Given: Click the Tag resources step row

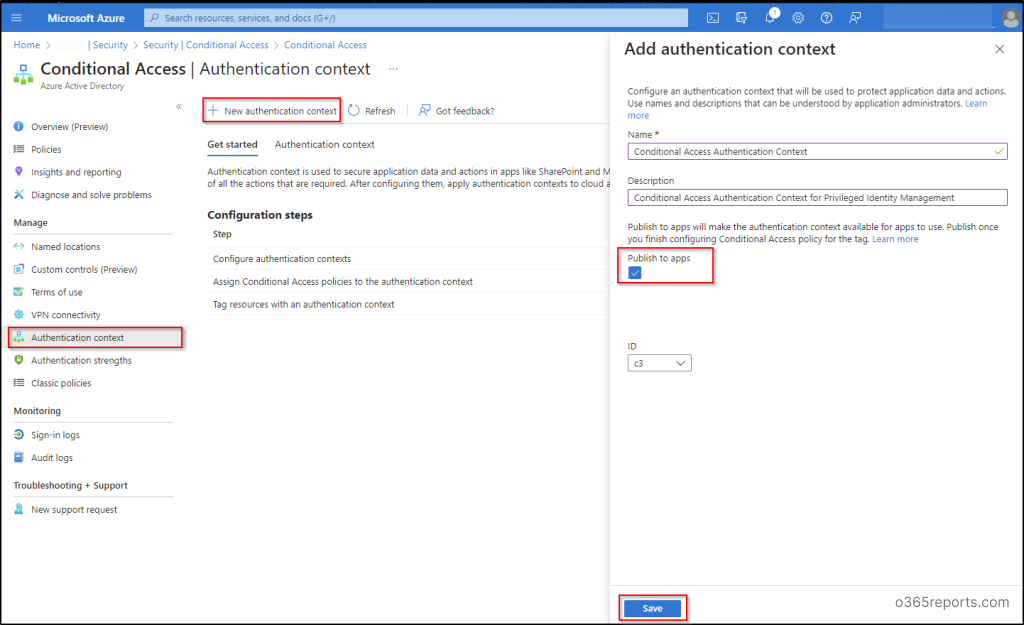Looking at the screenshot, I should 408,304.
